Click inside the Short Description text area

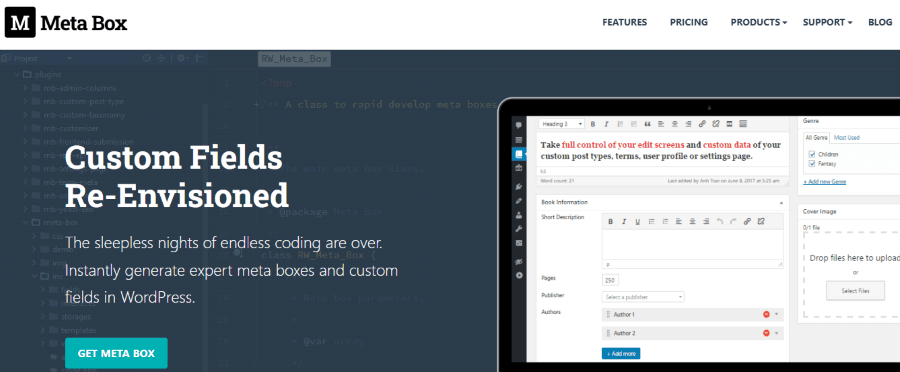click(x=692, y=245)
